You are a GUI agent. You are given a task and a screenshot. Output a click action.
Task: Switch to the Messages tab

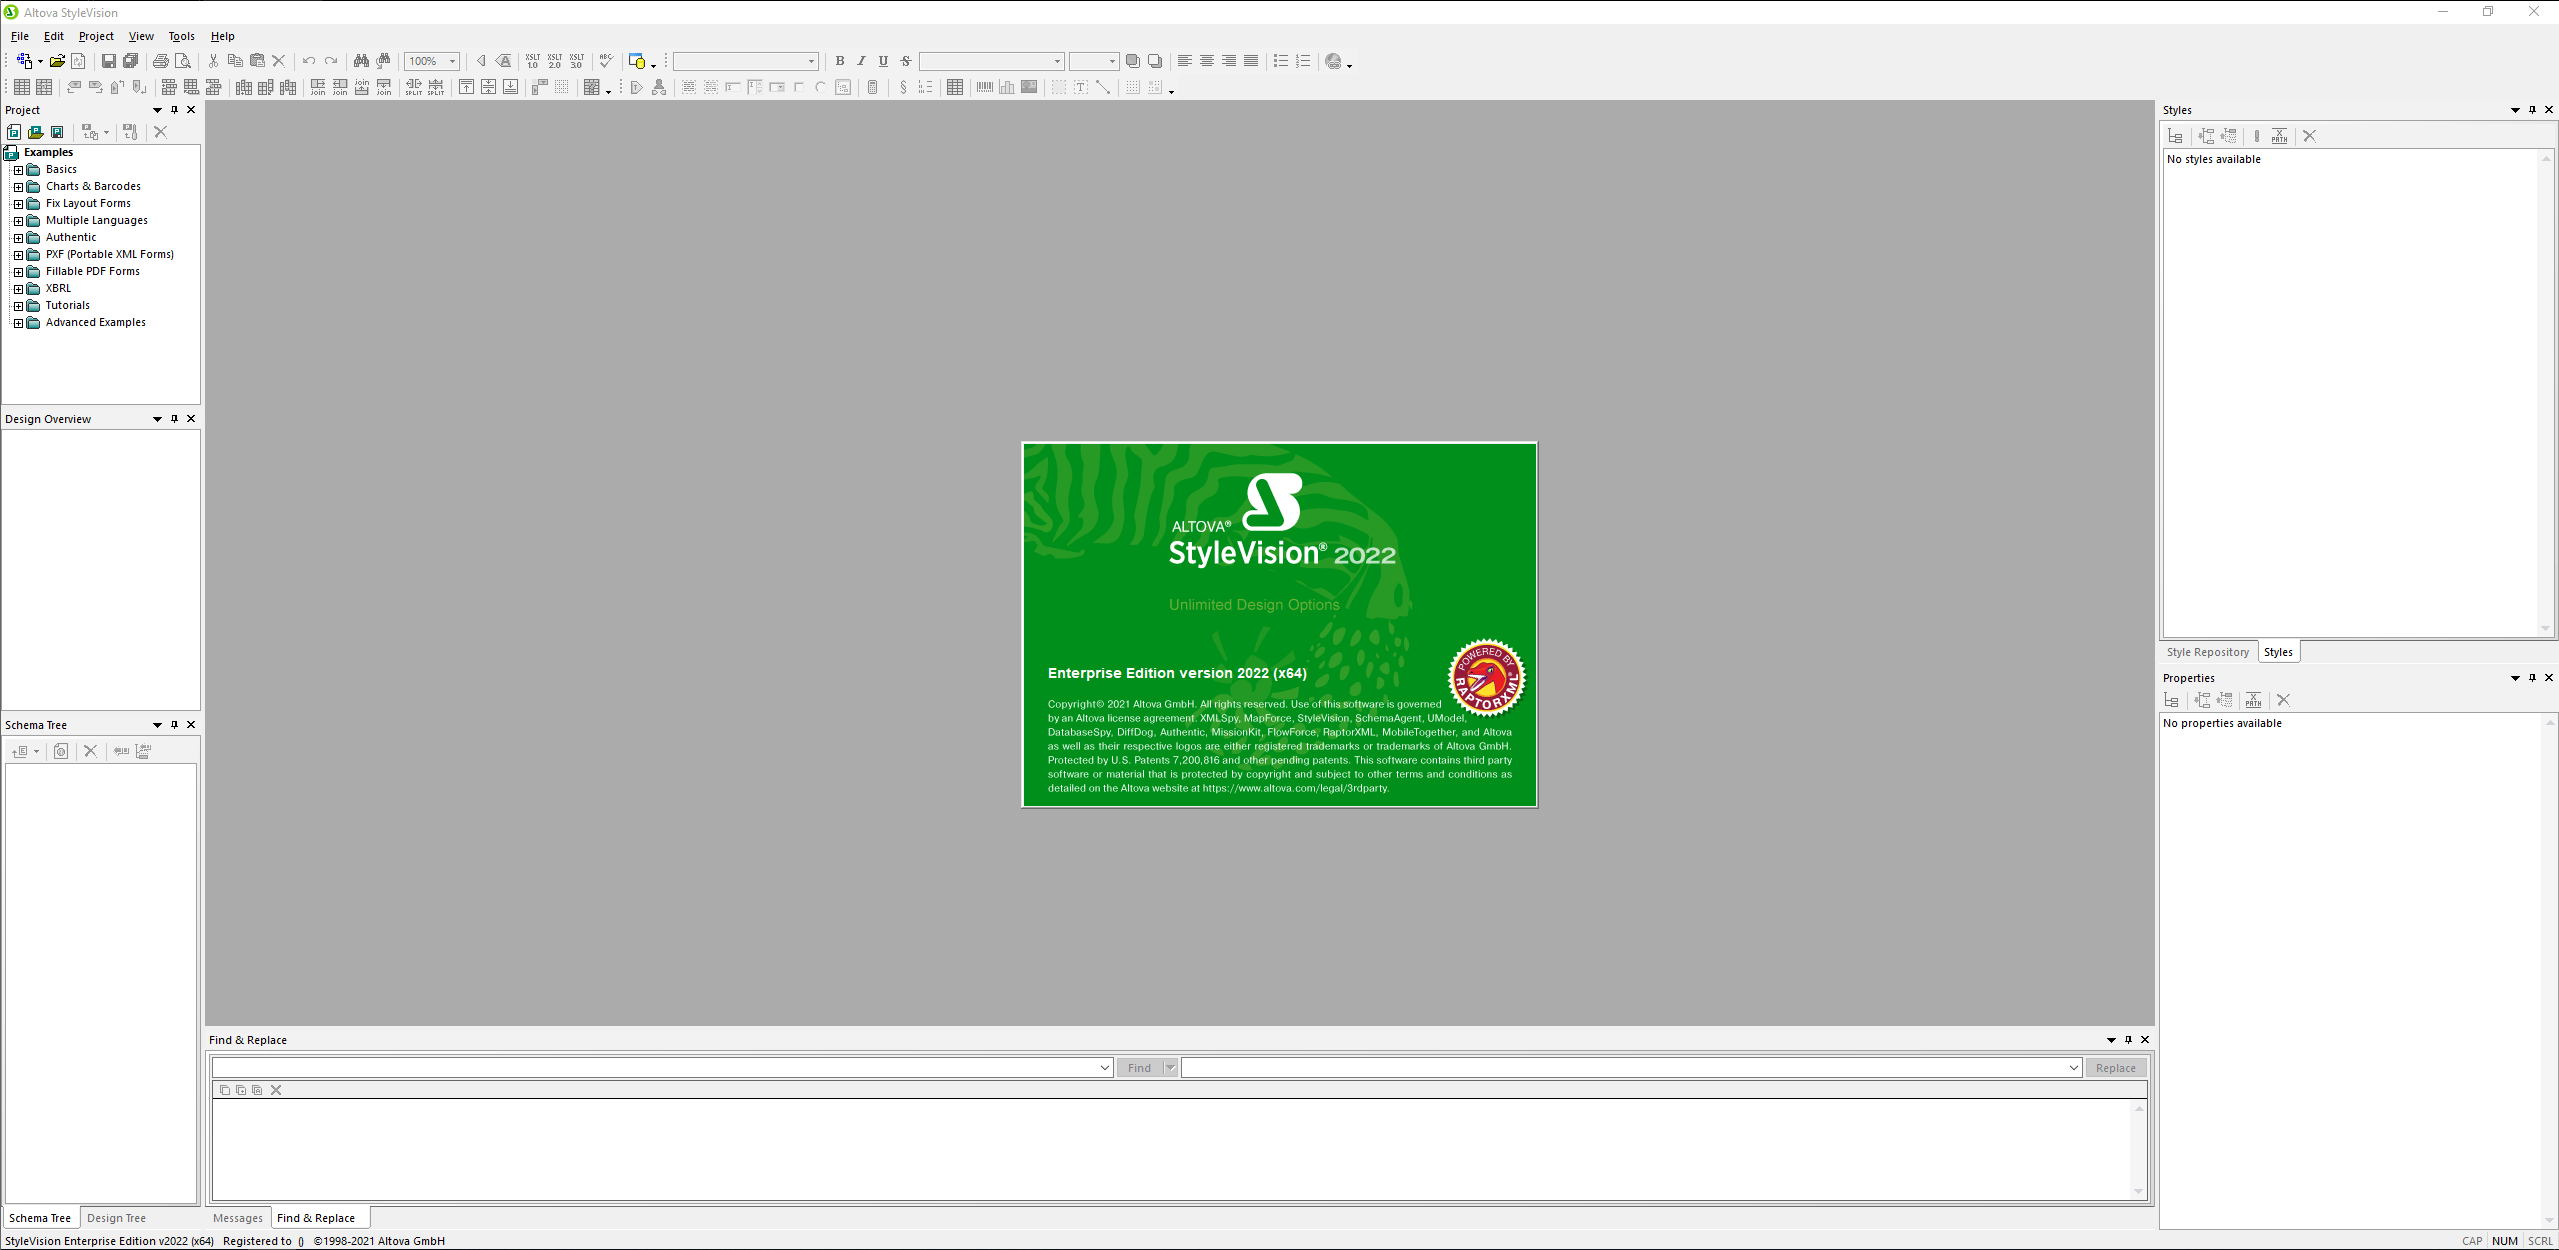238,1218
